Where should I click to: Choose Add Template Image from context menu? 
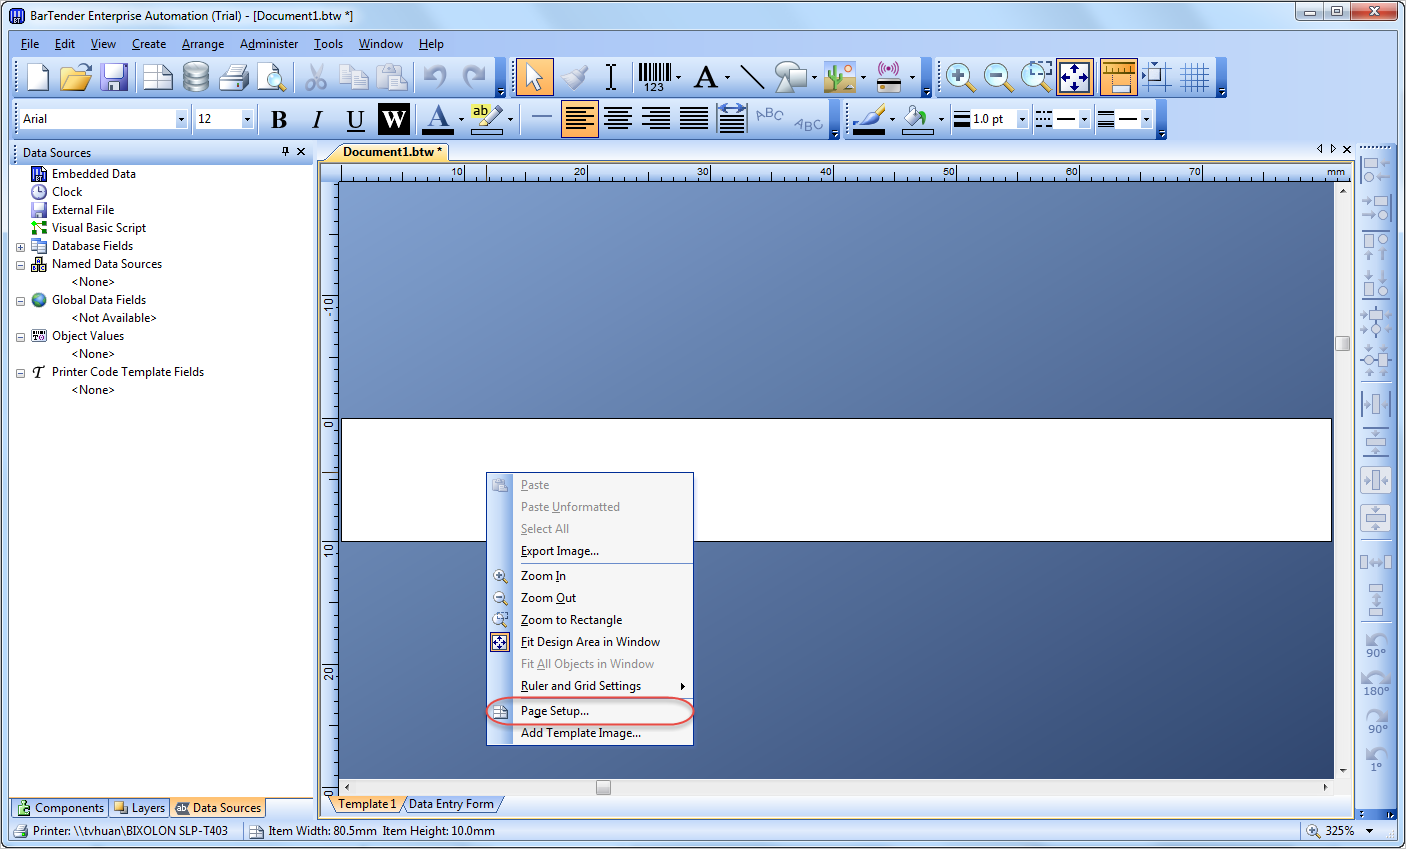(590, 733)
